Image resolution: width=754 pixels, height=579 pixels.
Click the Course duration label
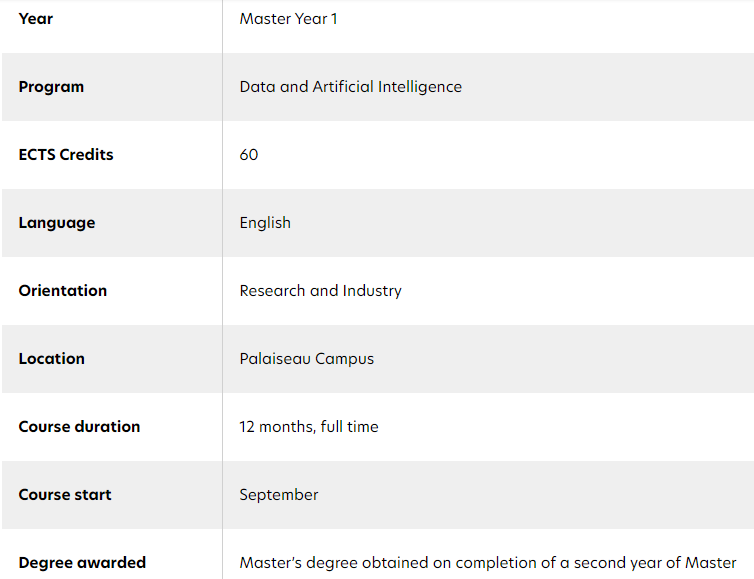tap(79, 427)
